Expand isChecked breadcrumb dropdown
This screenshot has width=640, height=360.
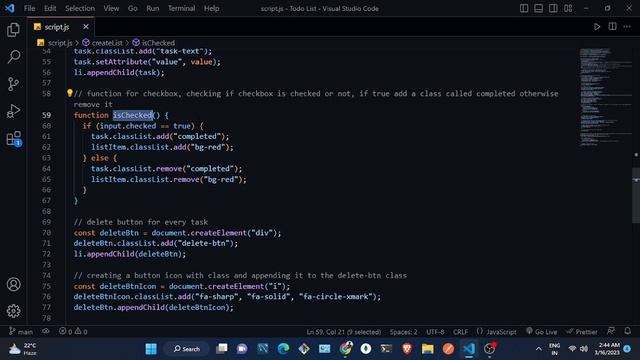(x=154, y=42)
